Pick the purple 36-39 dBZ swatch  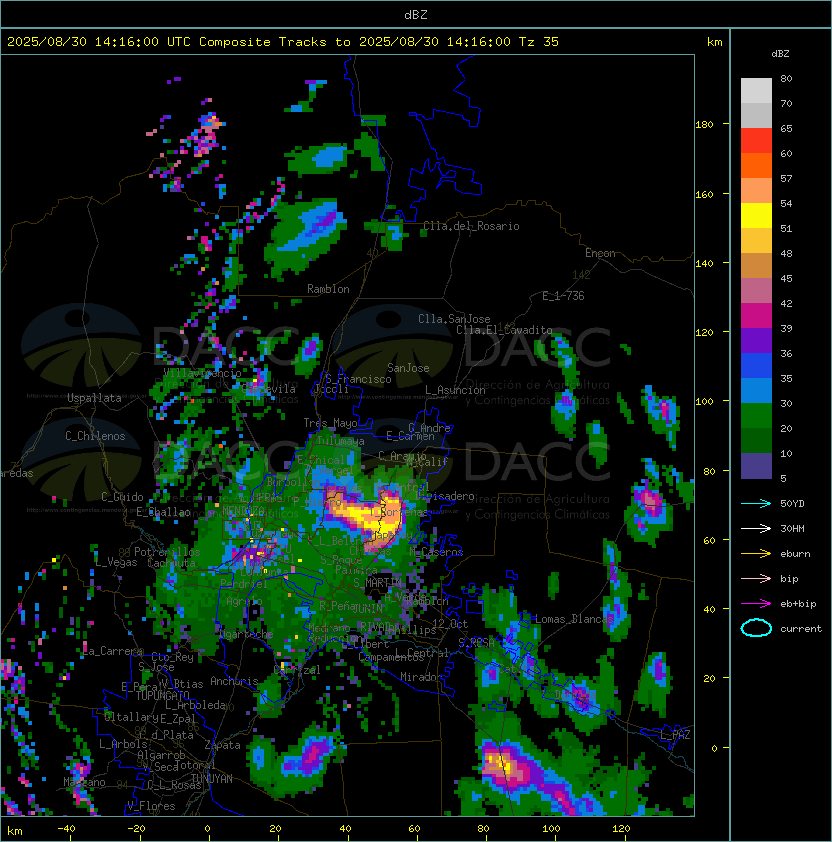(756, 340)
